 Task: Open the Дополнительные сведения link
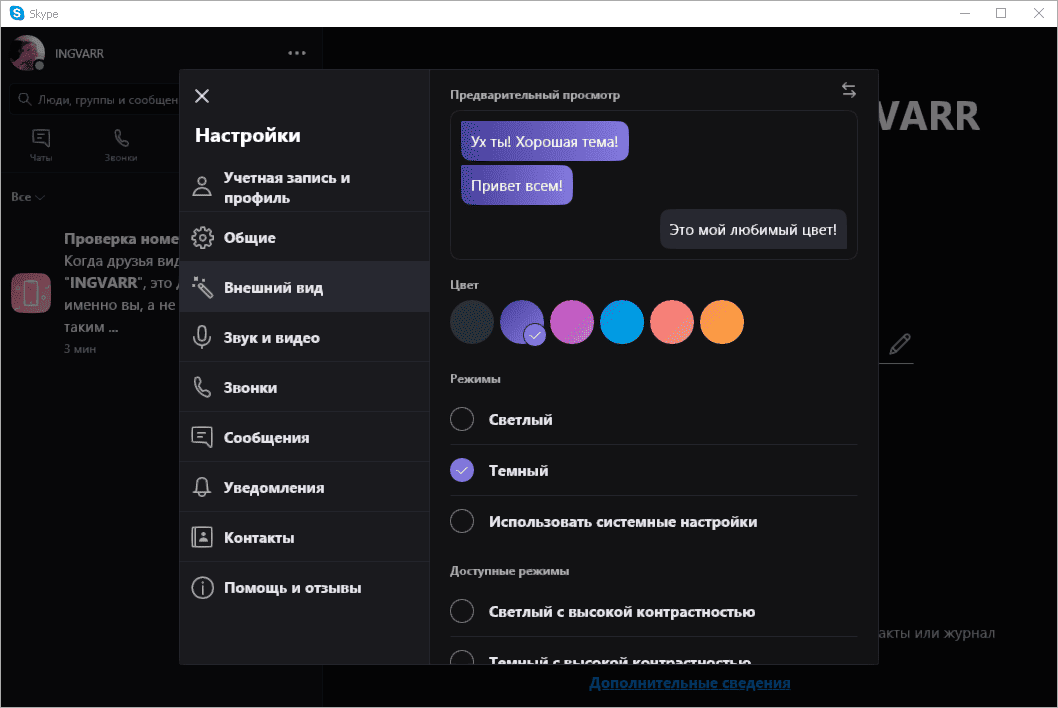point(689,683)
